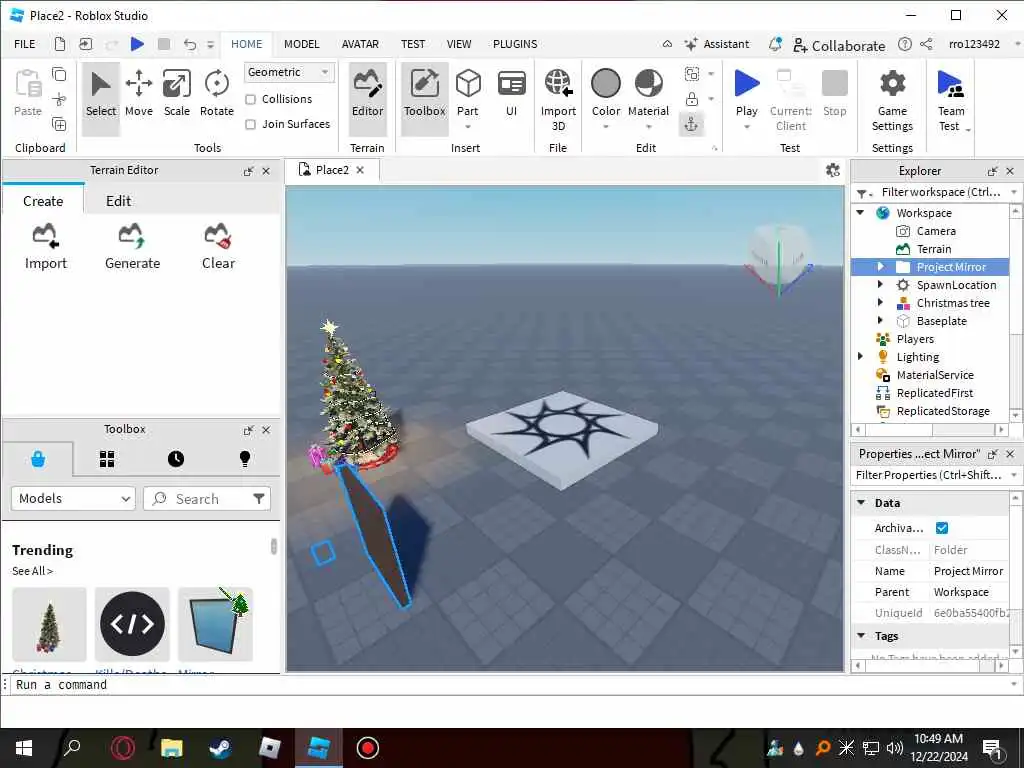Click the Filter workspace field
The image size is (1024, 768).
(940, 192)
